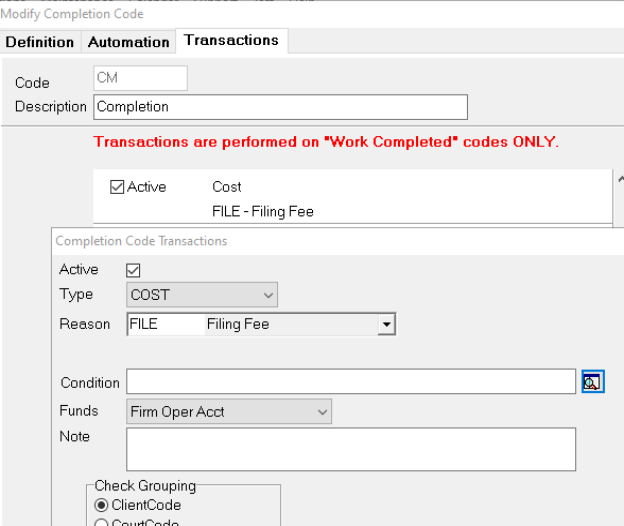Switch to the Automation tab
The width and height of the screenshot is (624, 526).
point(129,42)
